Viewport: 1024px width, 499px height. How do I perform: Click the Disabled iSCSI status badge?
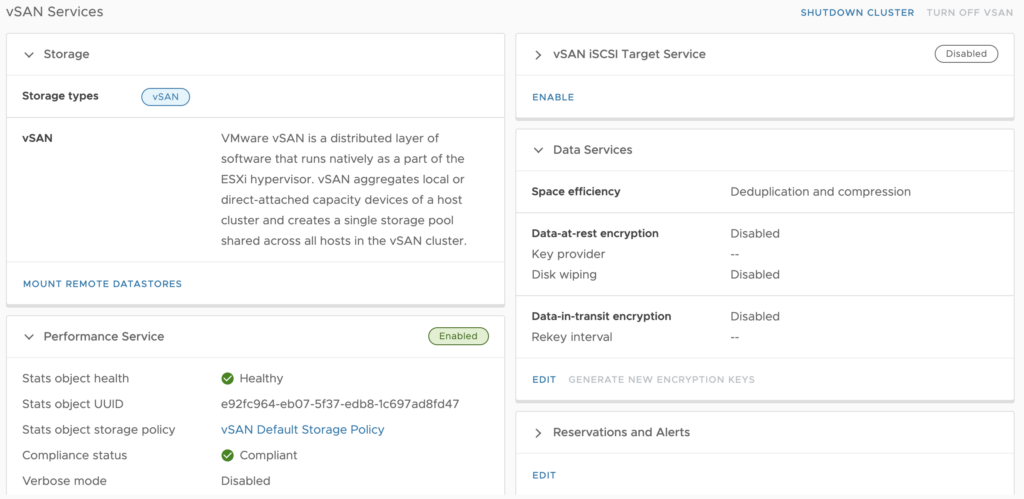(x=967, y=54)
